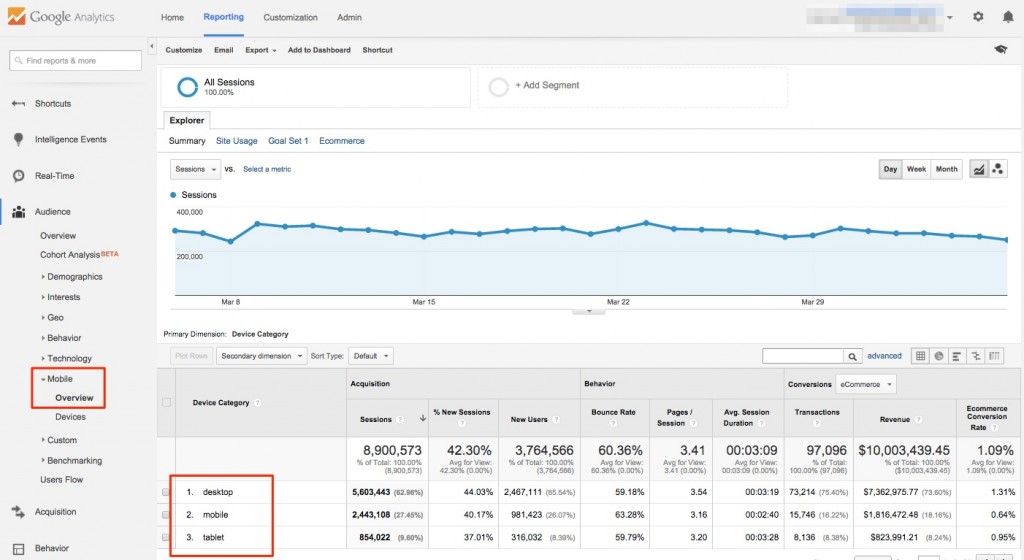
Task: Open the Secondary dimension dropdown
Action: tap(262, 356)
